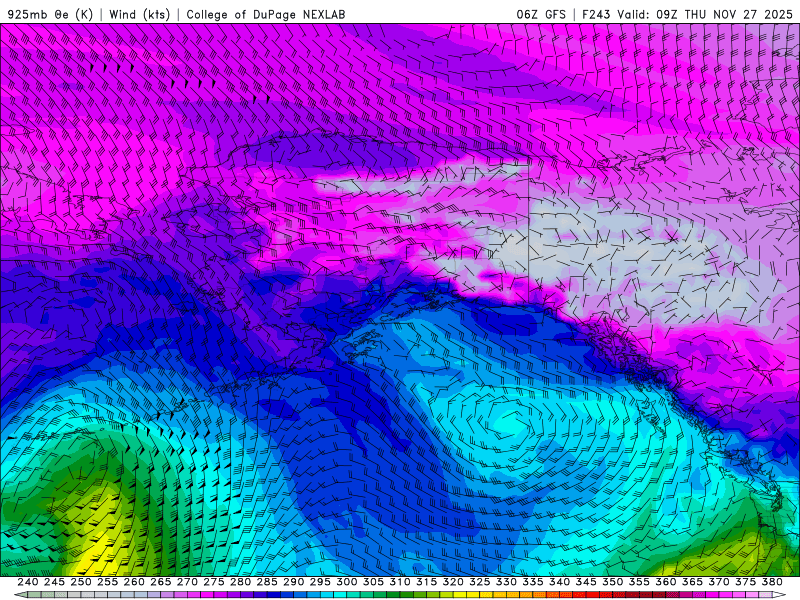Select the 285 value on the color scale
The width and height of the screenshot is (800, 600).
[267, 582]
